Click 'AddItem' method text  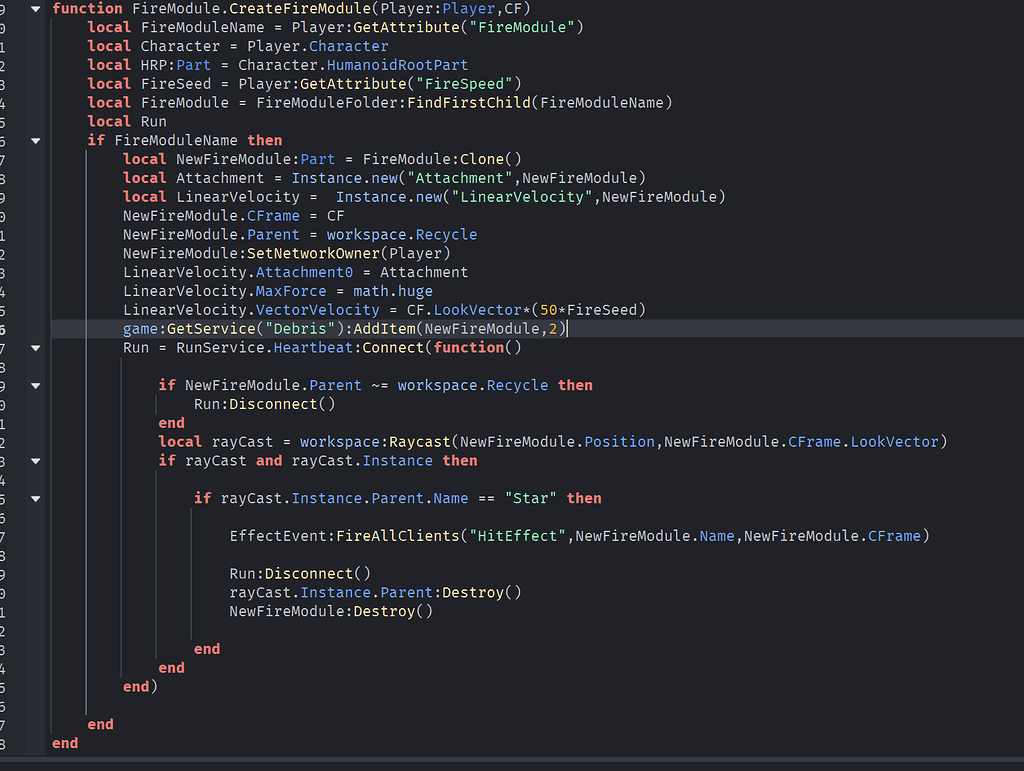click(384, 329)
